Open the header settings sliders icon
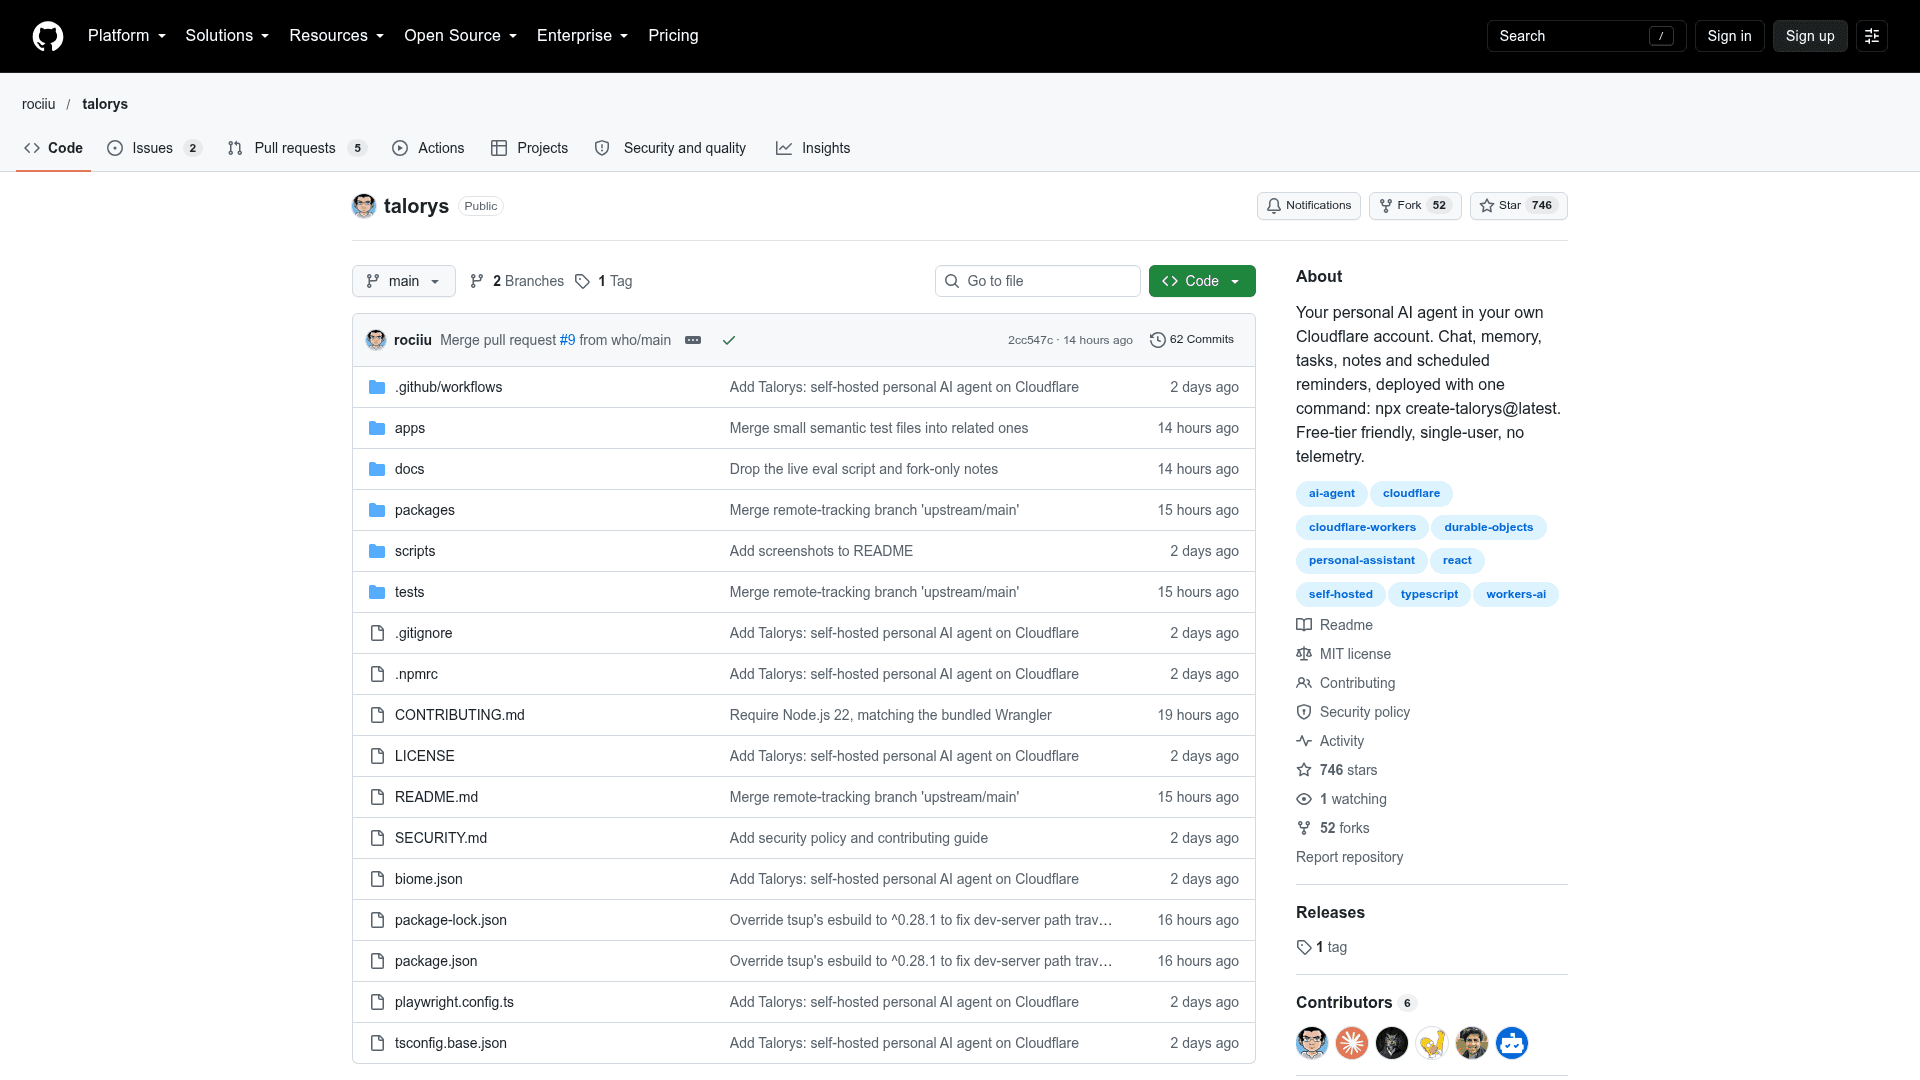The image size is (1920, 1080). pos(1872,36)
